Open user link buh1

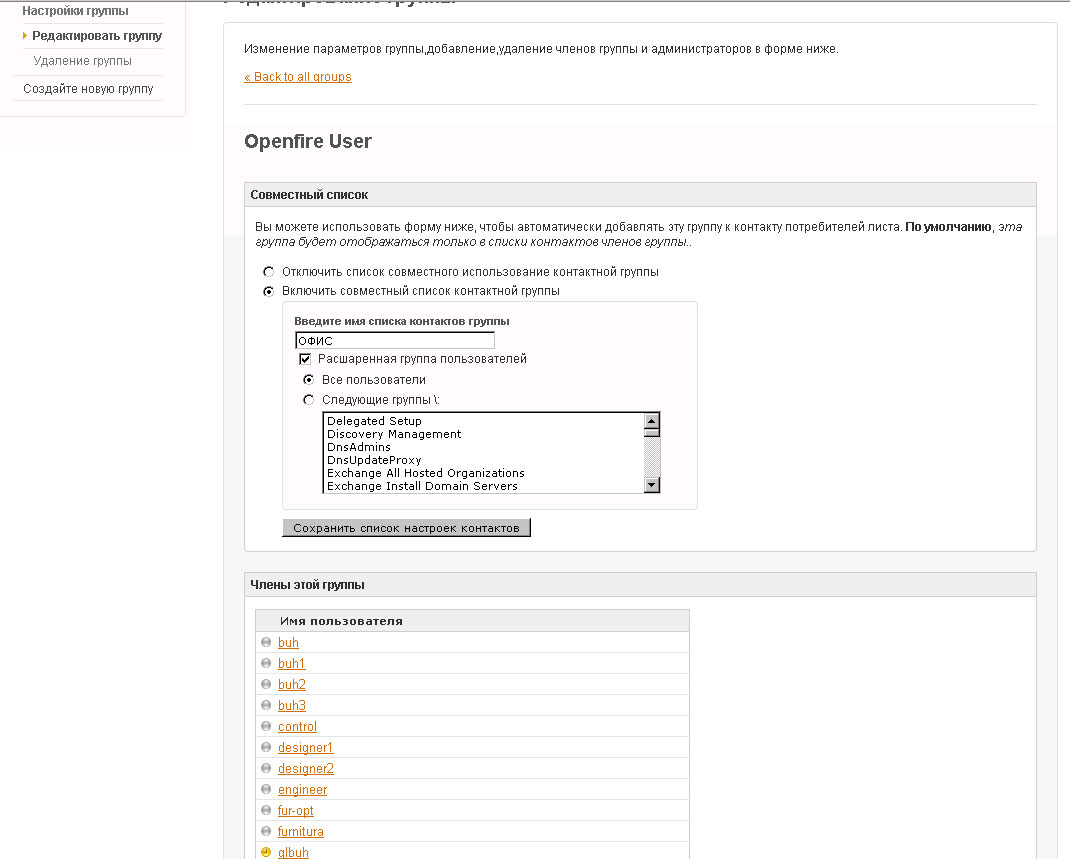291,663
